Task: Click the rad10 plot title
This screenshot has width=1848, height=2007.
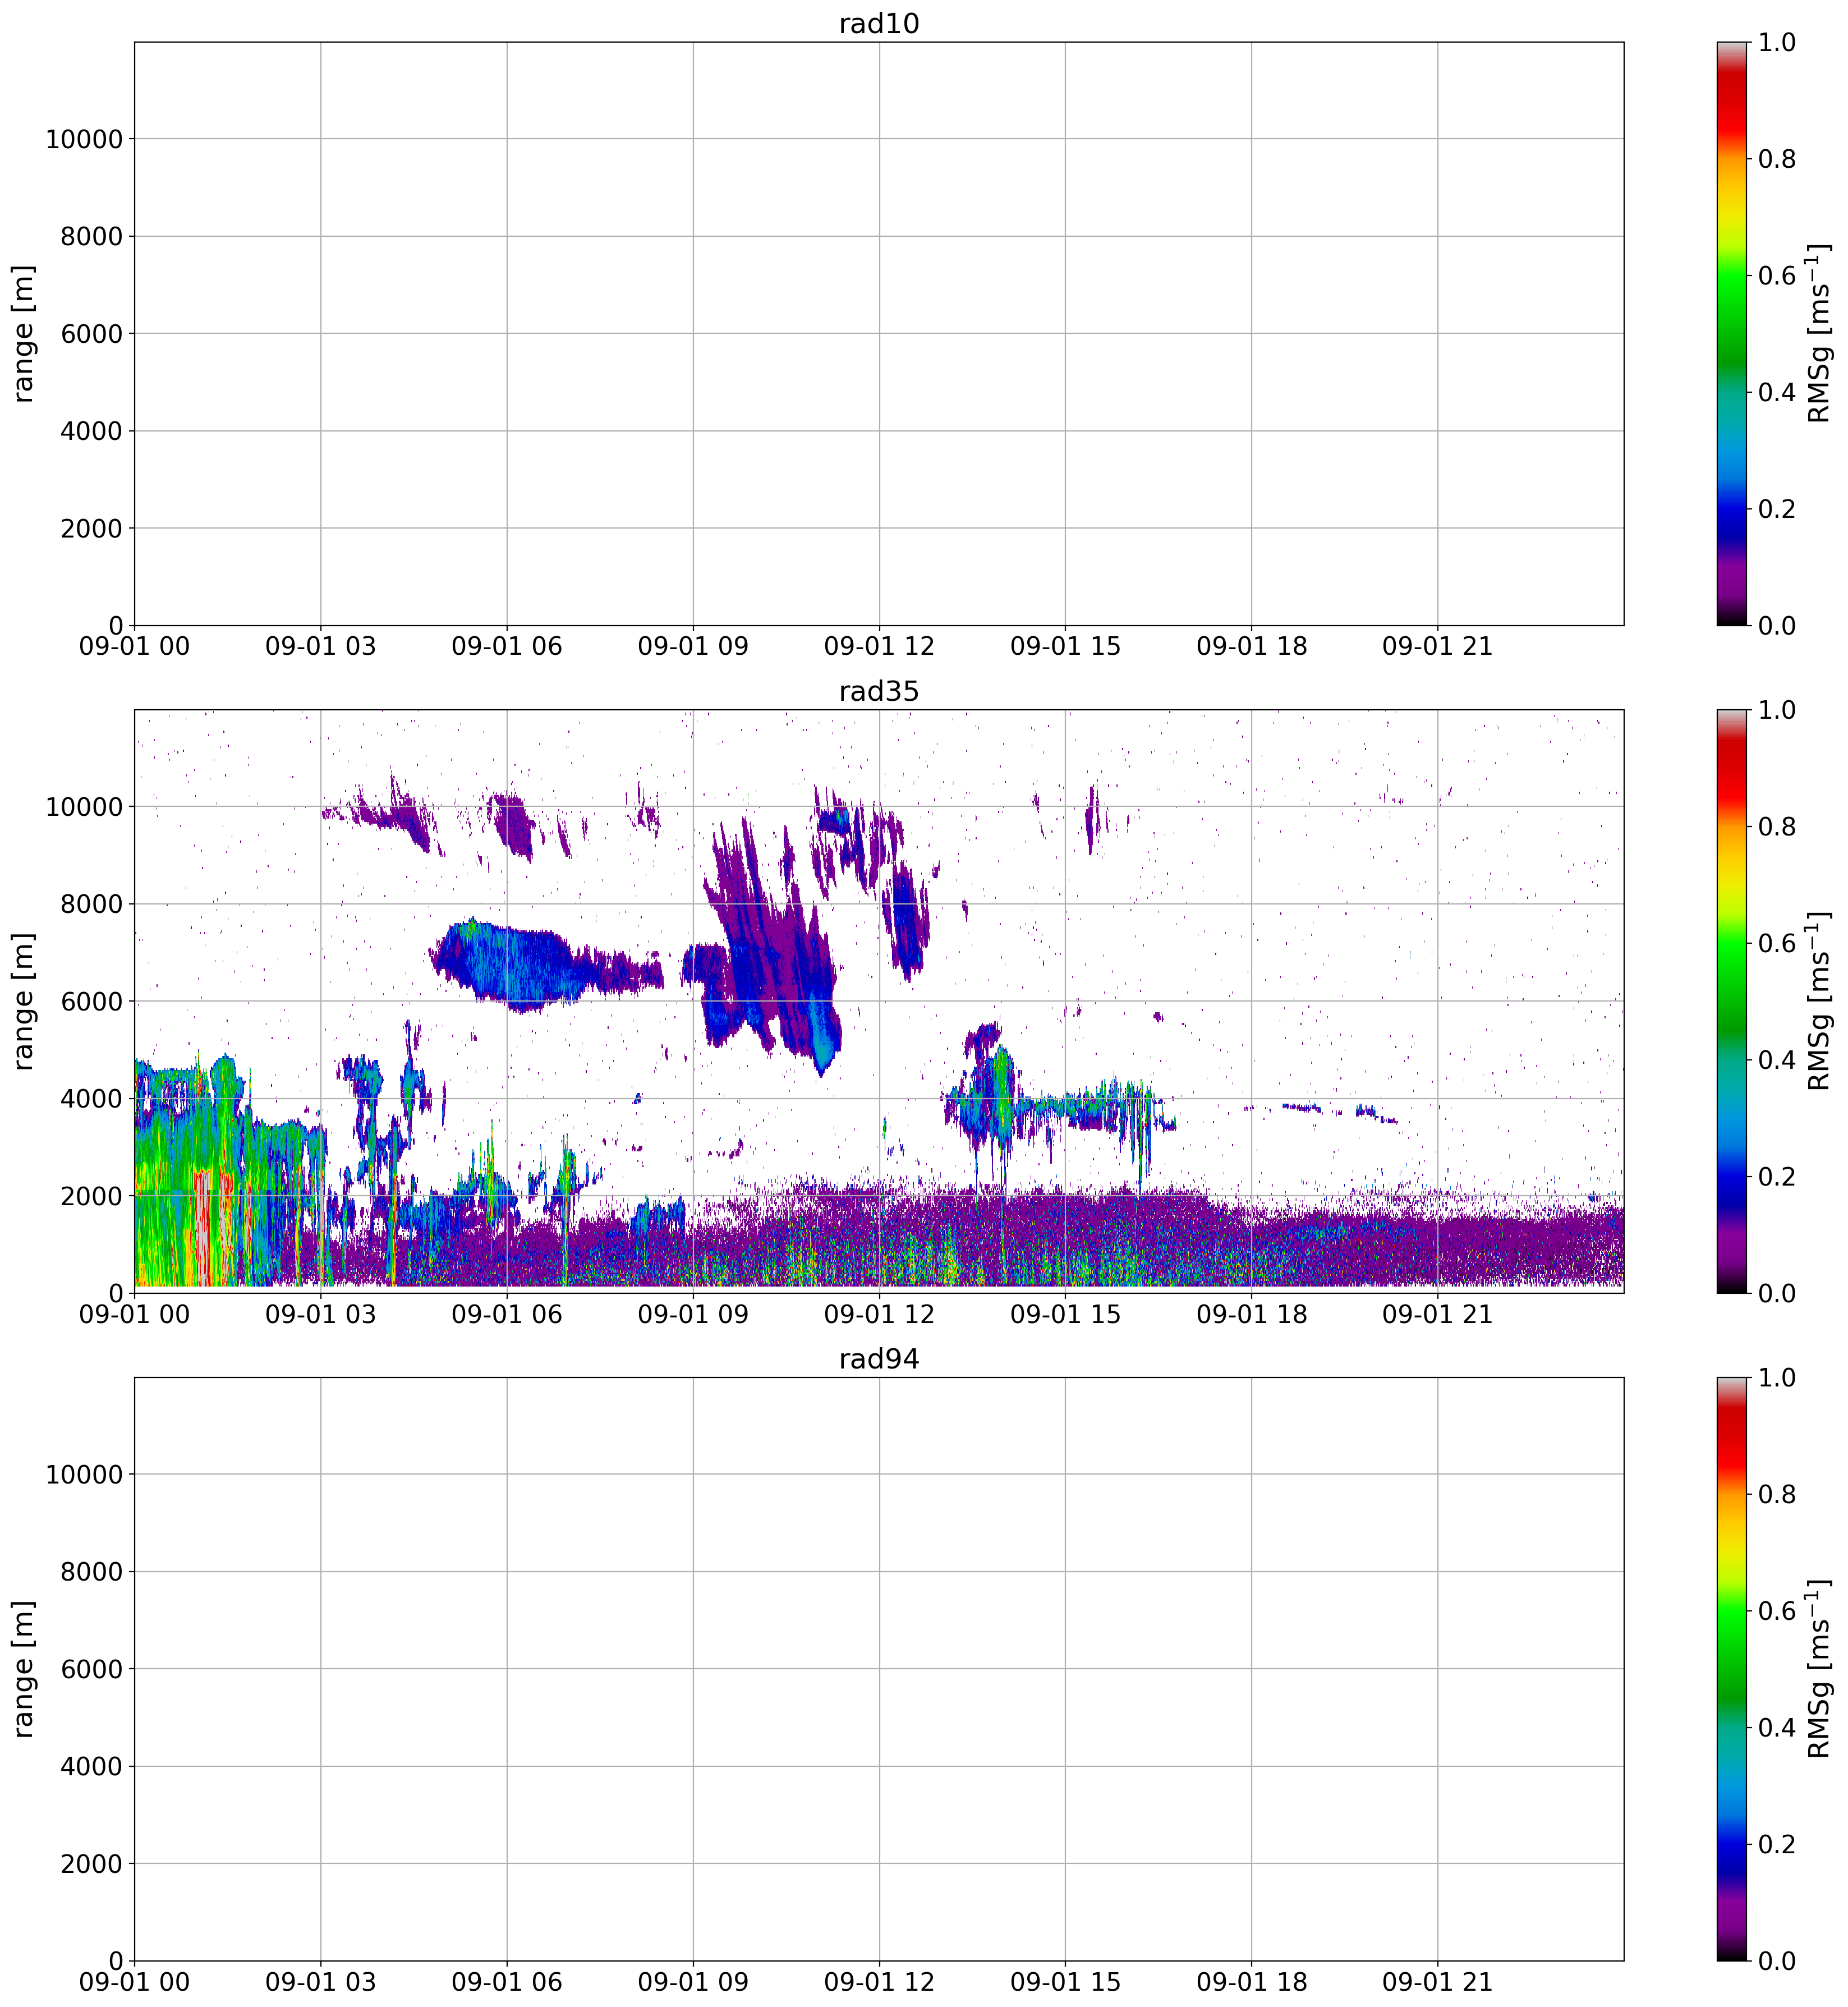Action: (x=878, y=23)
